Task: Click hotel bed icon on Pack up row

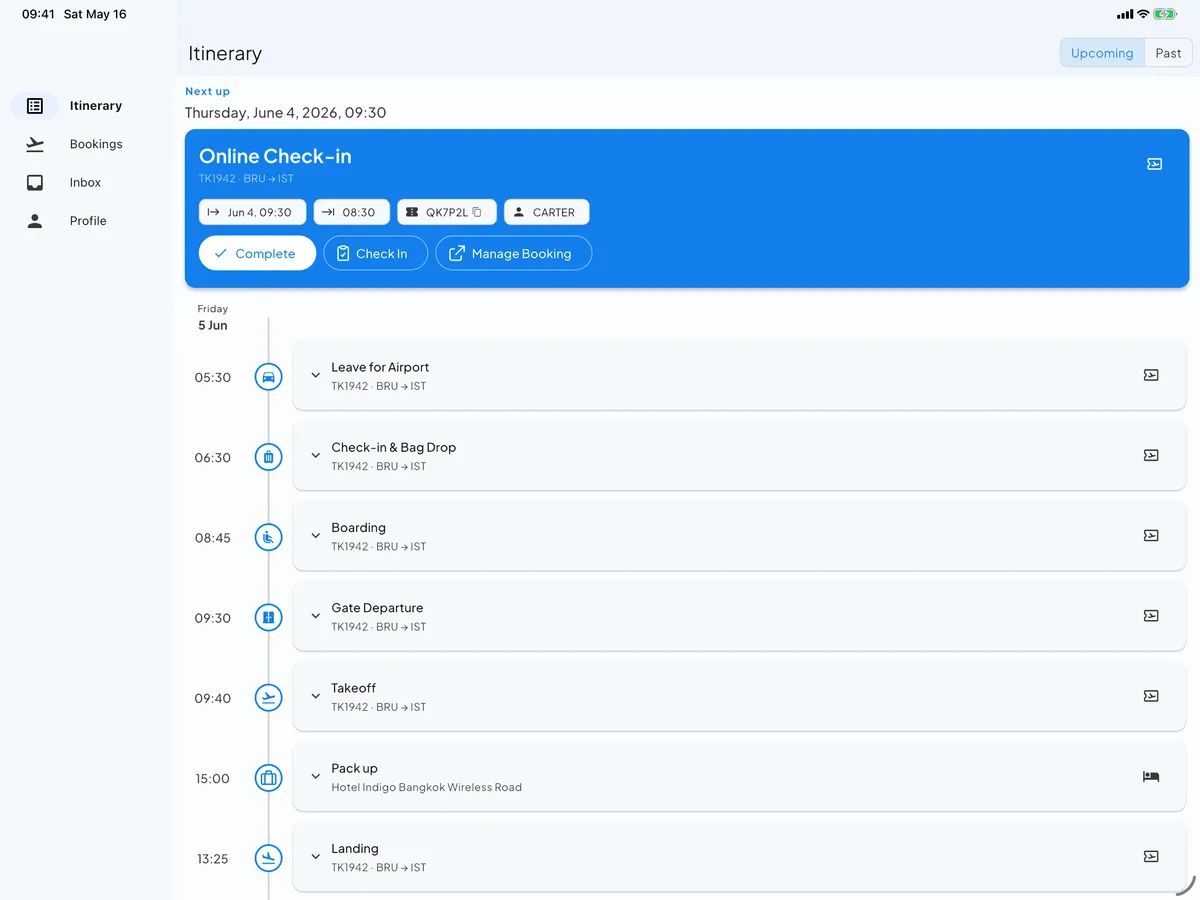Action: [x=1151, y=776]
